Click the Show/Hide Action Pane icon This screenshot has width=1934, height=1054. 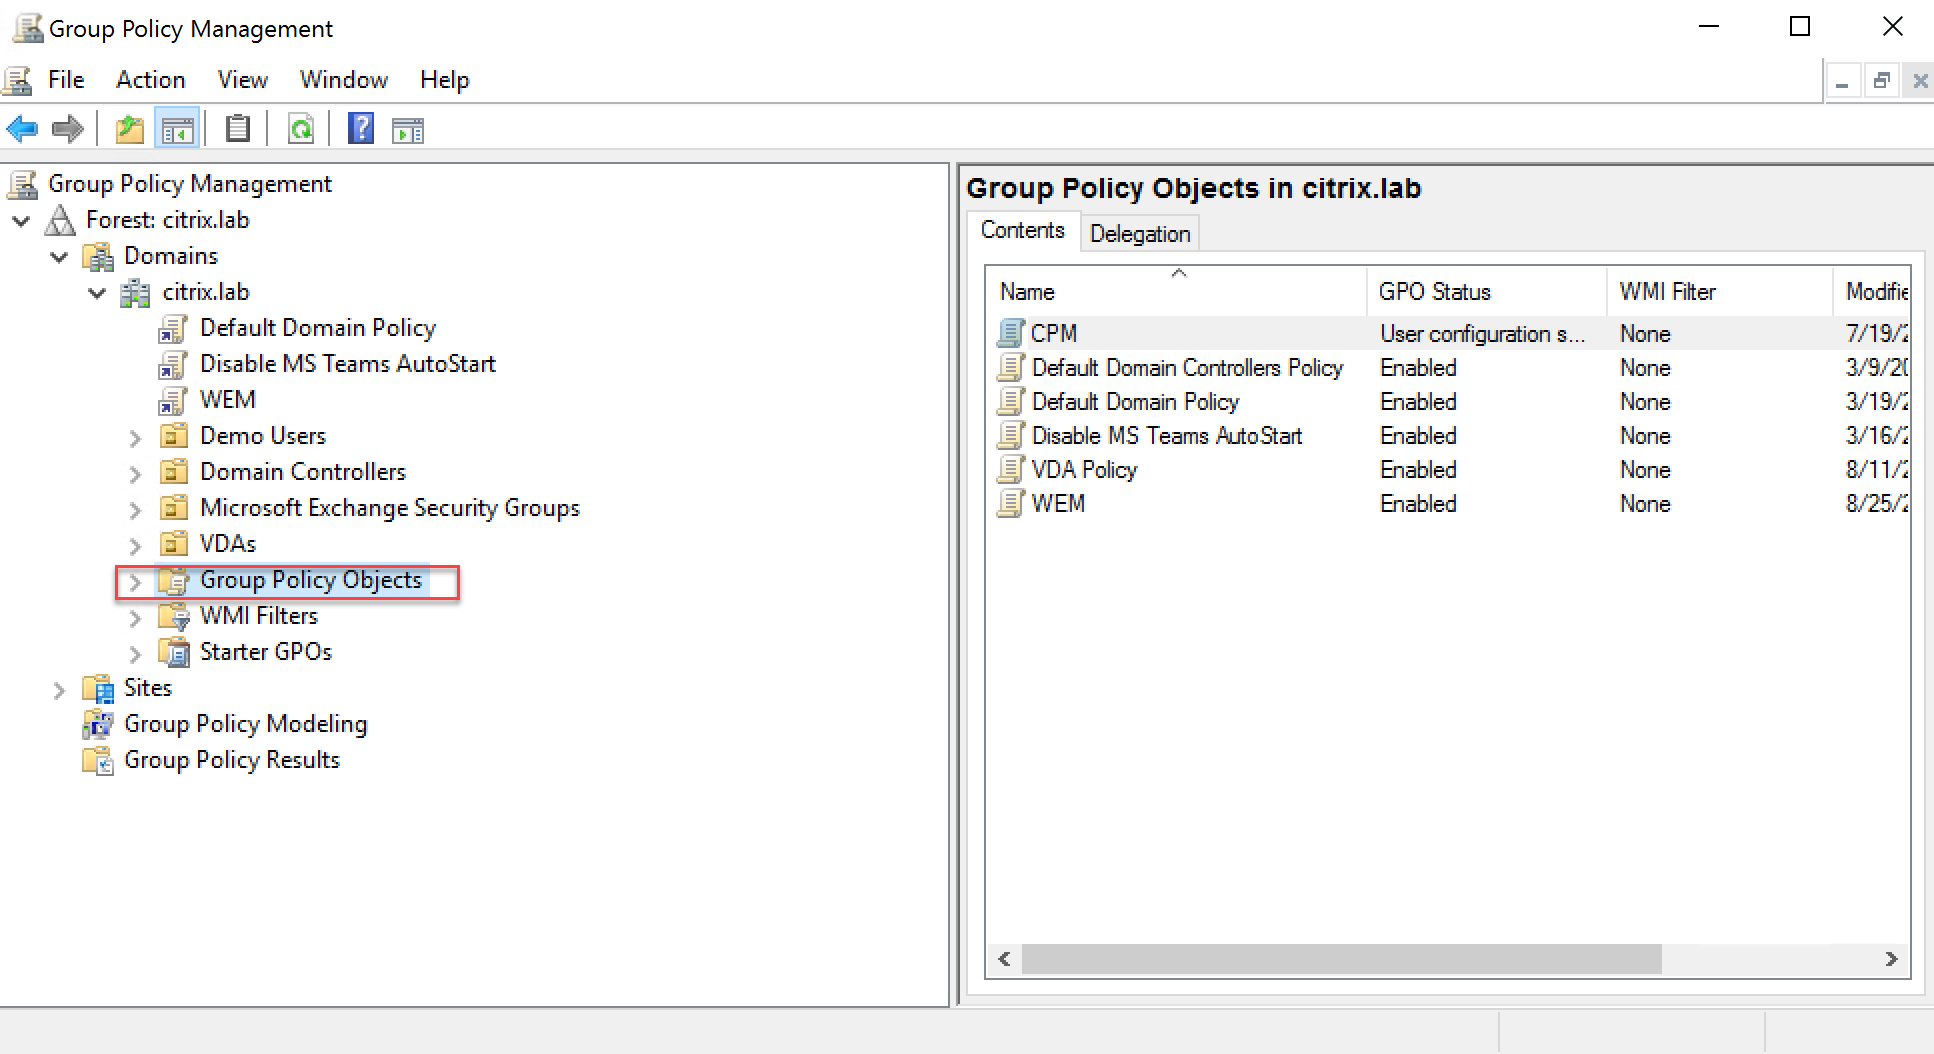click(408, 129)
